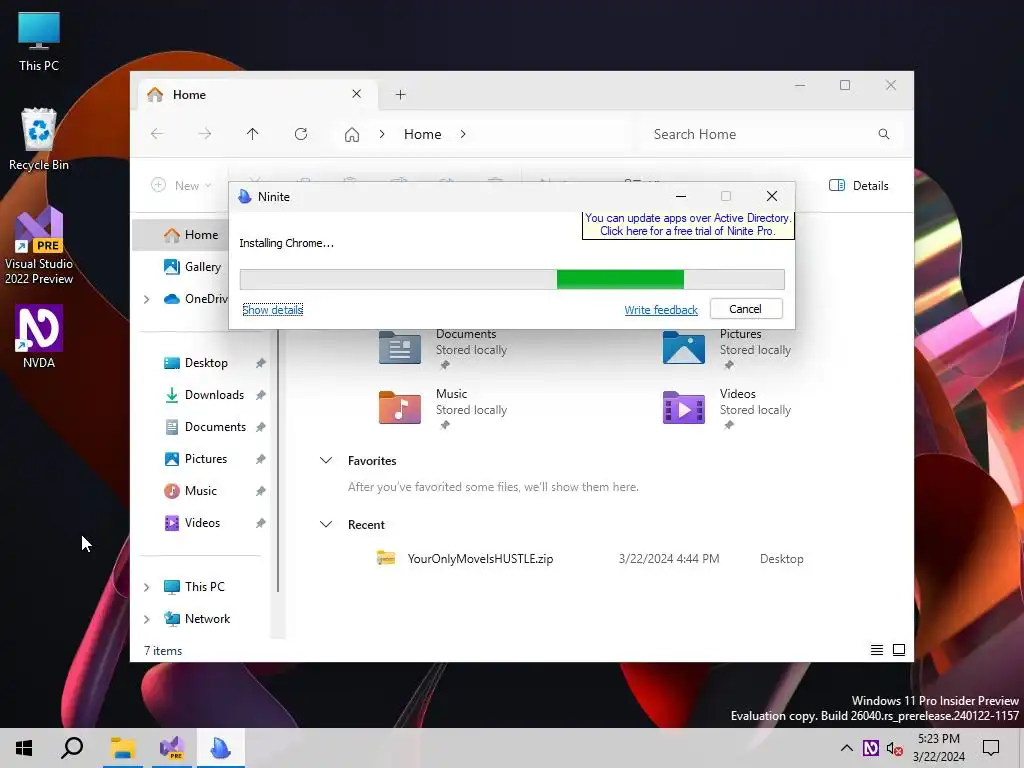Viewport: 1024px width, 768px height.
Task: Click the navigation pane scrollbar
Action: coord(278,461)
